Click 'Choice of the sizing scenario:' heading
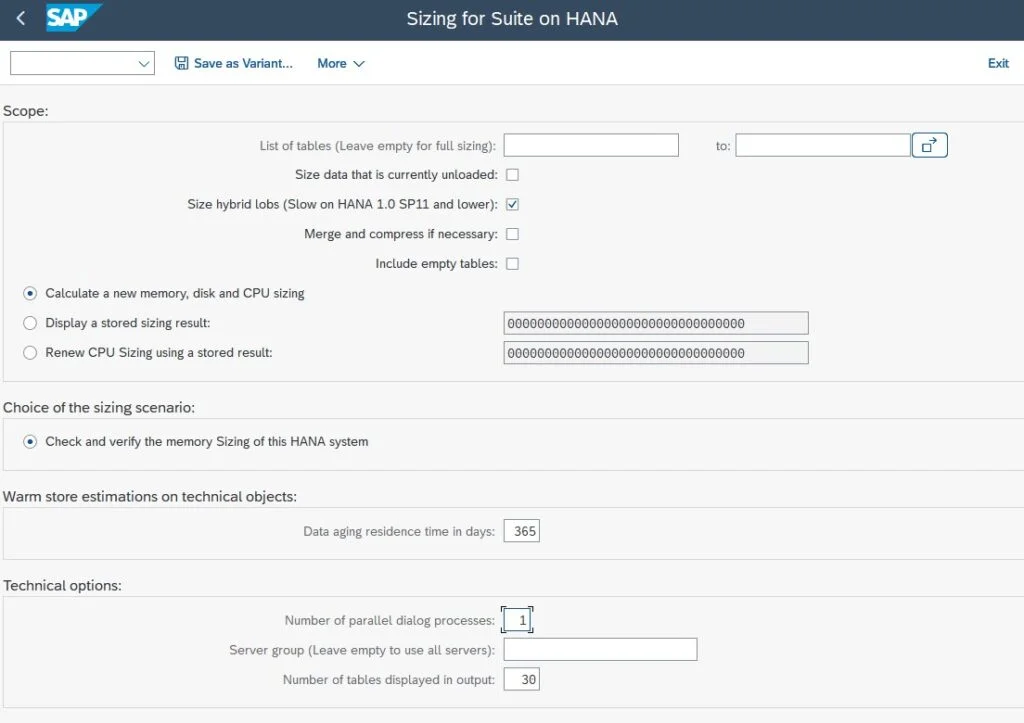1024x723 pixels. (x=99, y=408)
